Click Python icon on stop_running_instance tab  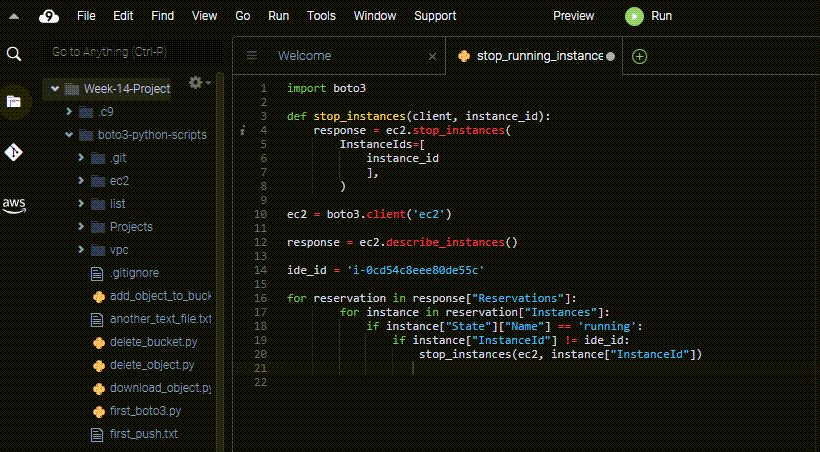[464, 56]
